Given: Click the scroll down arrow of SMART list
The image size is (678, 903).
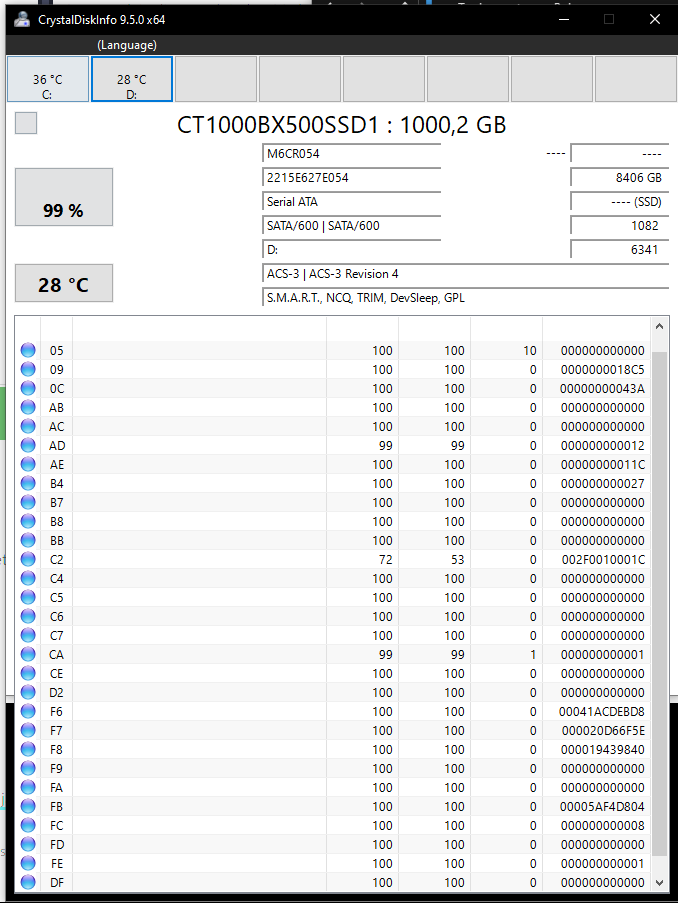Looking at the screenshot, I should 660,883.
